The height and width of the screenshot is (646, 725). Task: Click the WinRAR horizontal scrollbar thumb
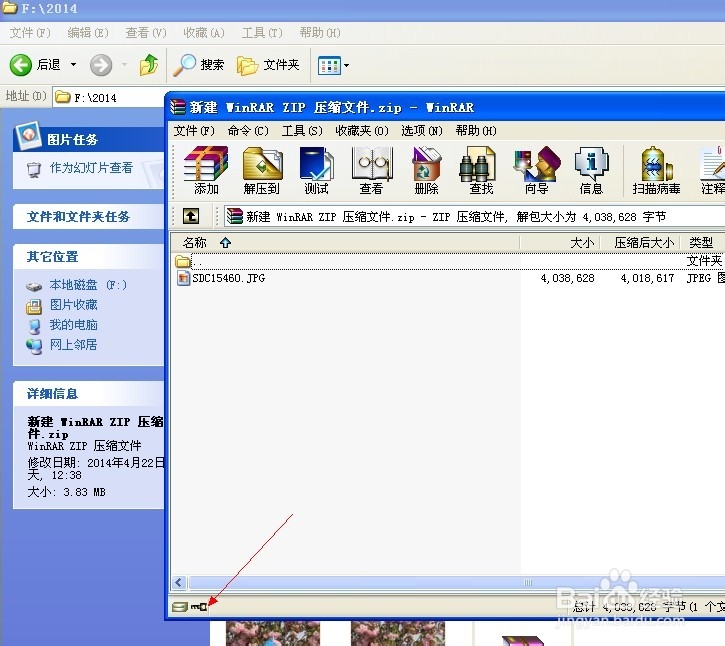[x=457, y=583]
